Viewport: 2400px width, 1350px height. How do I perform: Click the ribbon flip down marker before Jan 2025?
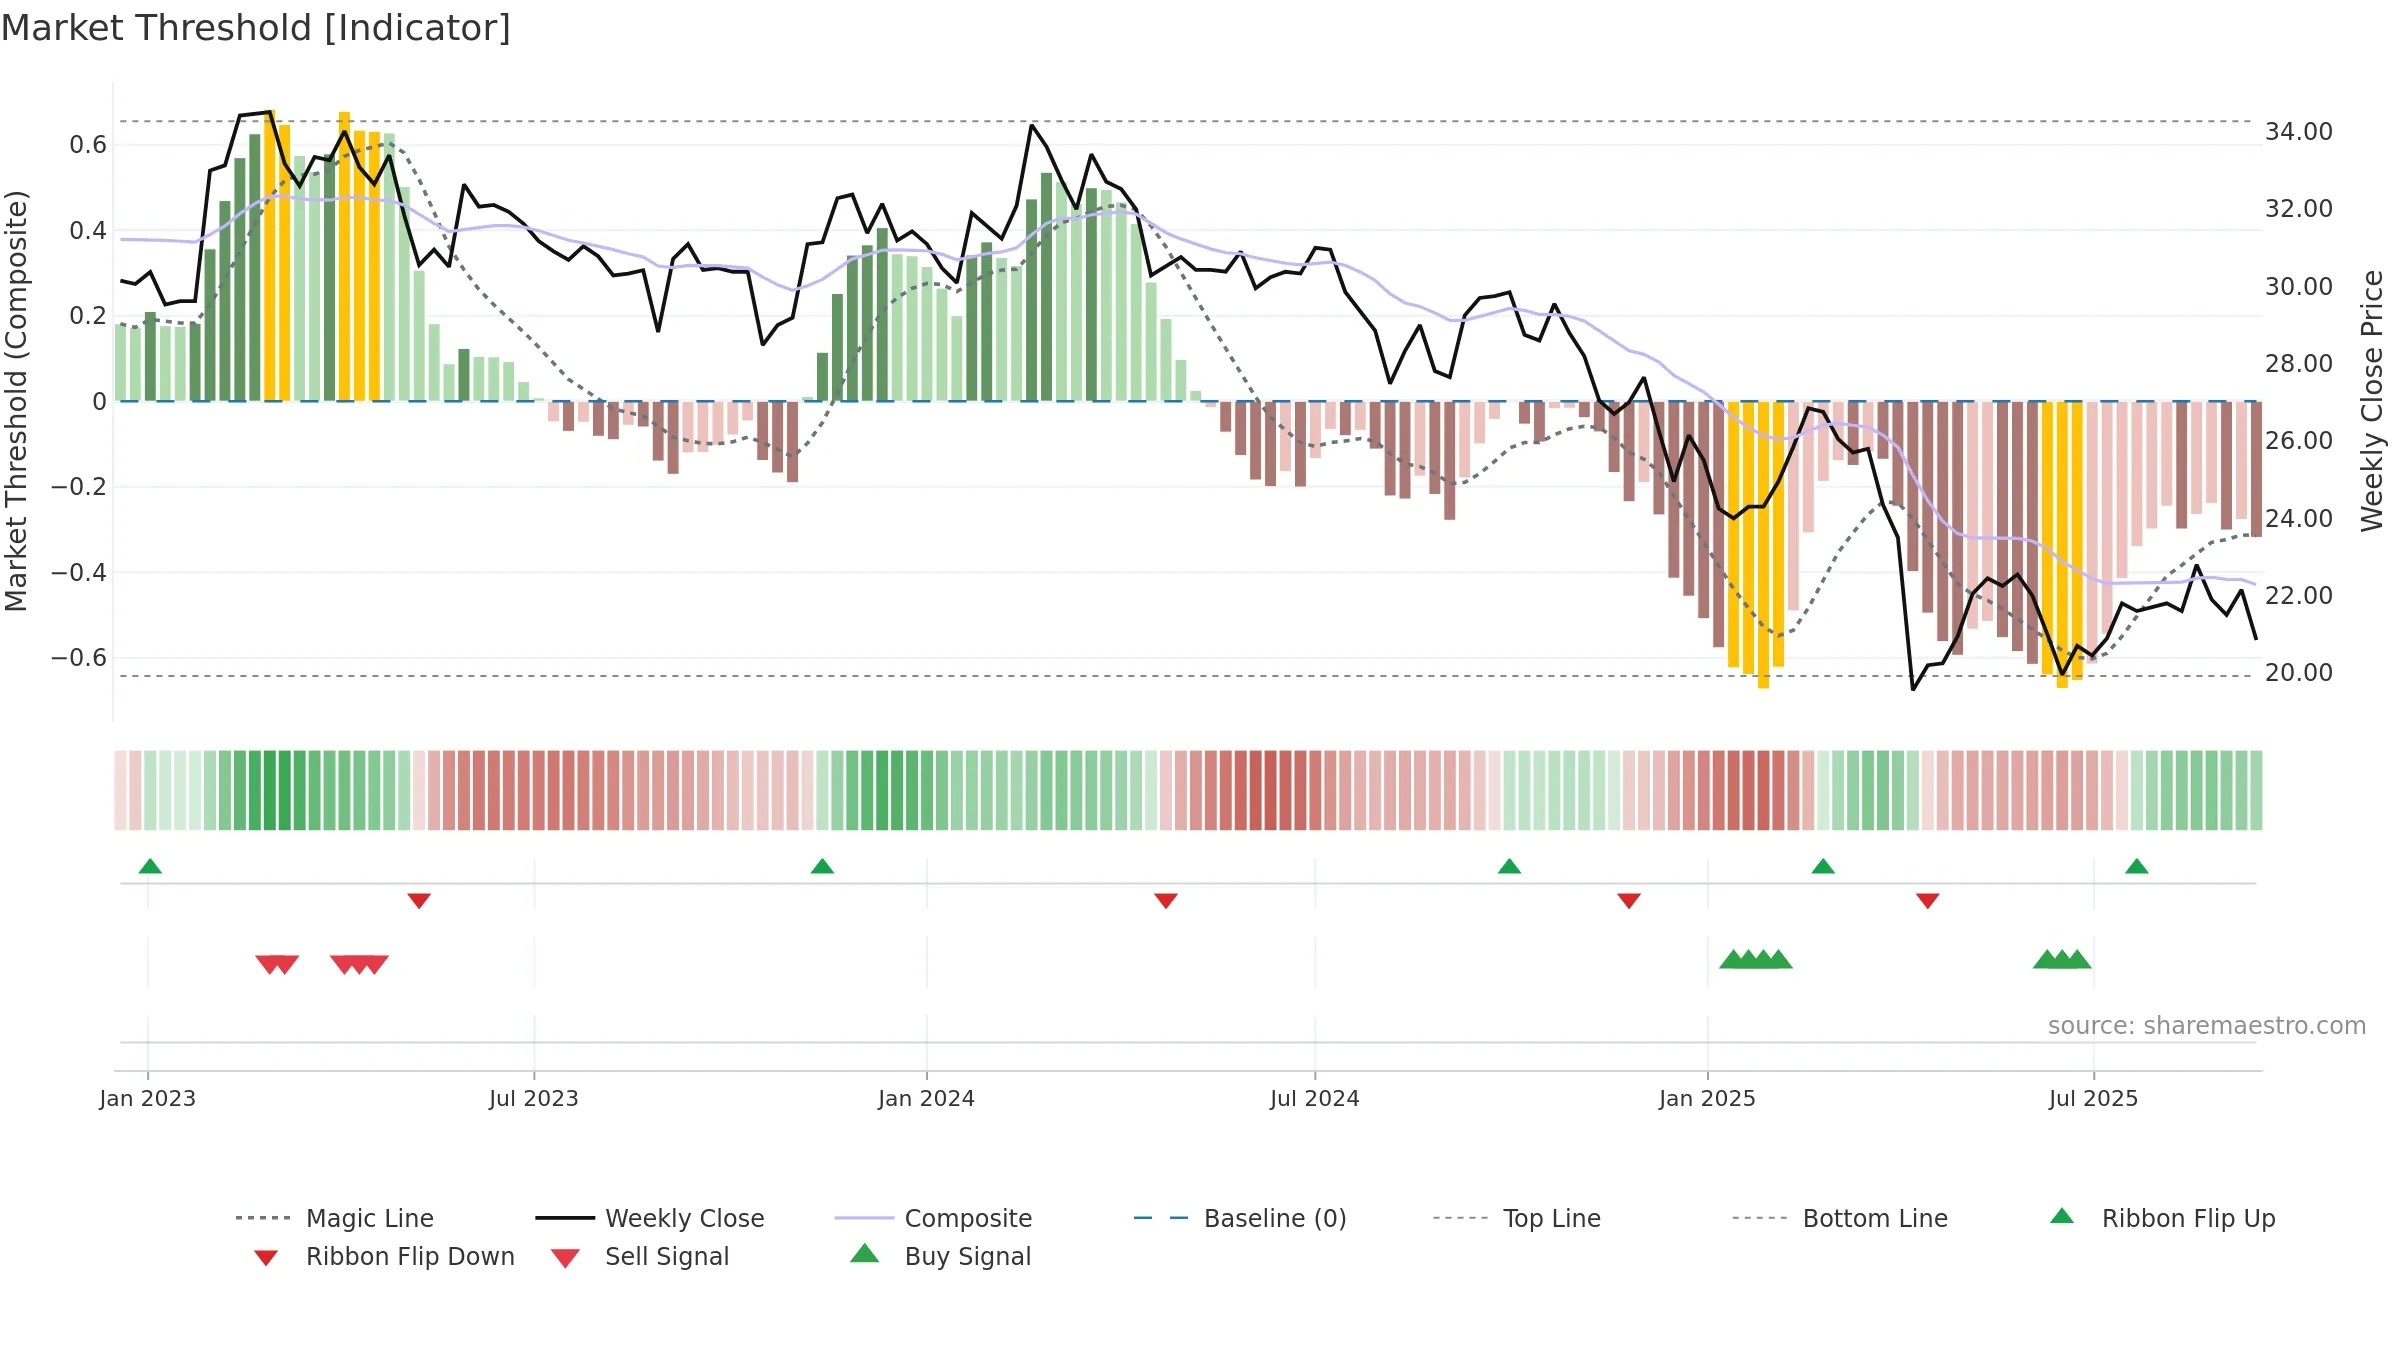[1629, 901]
